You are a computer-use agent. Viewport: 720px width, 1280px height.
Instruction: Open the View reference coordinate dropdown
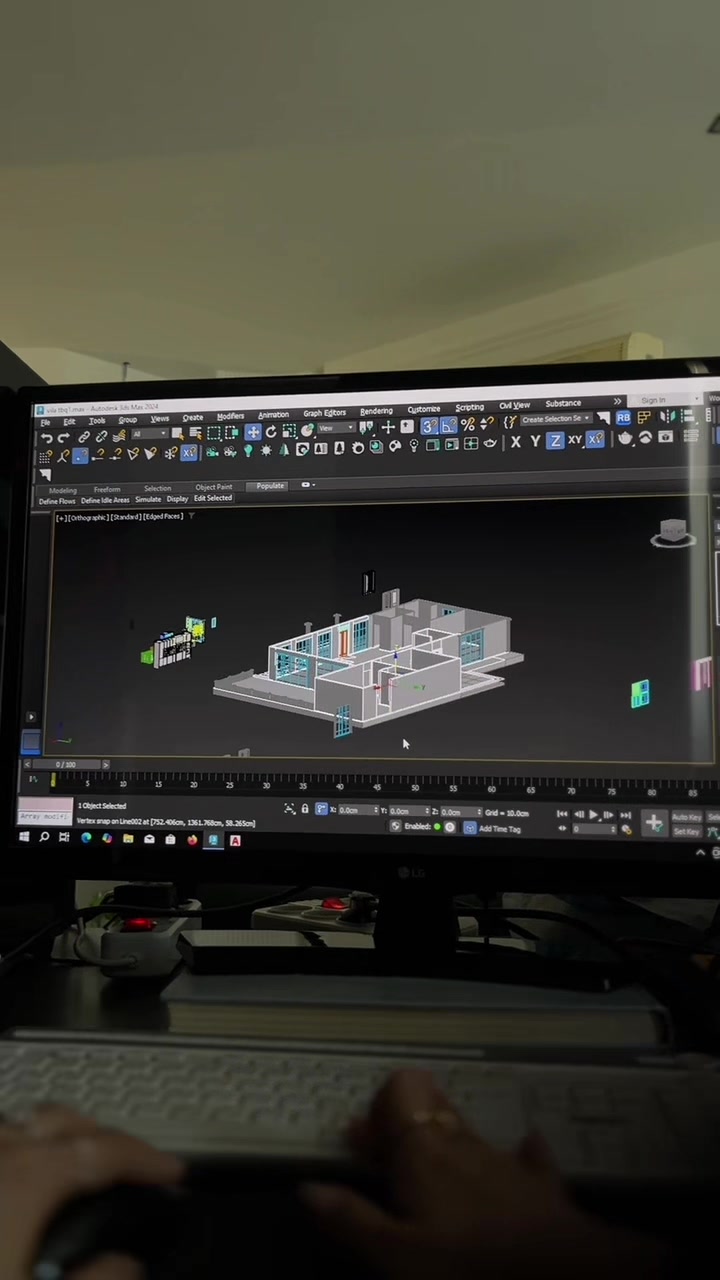point(336,428)
